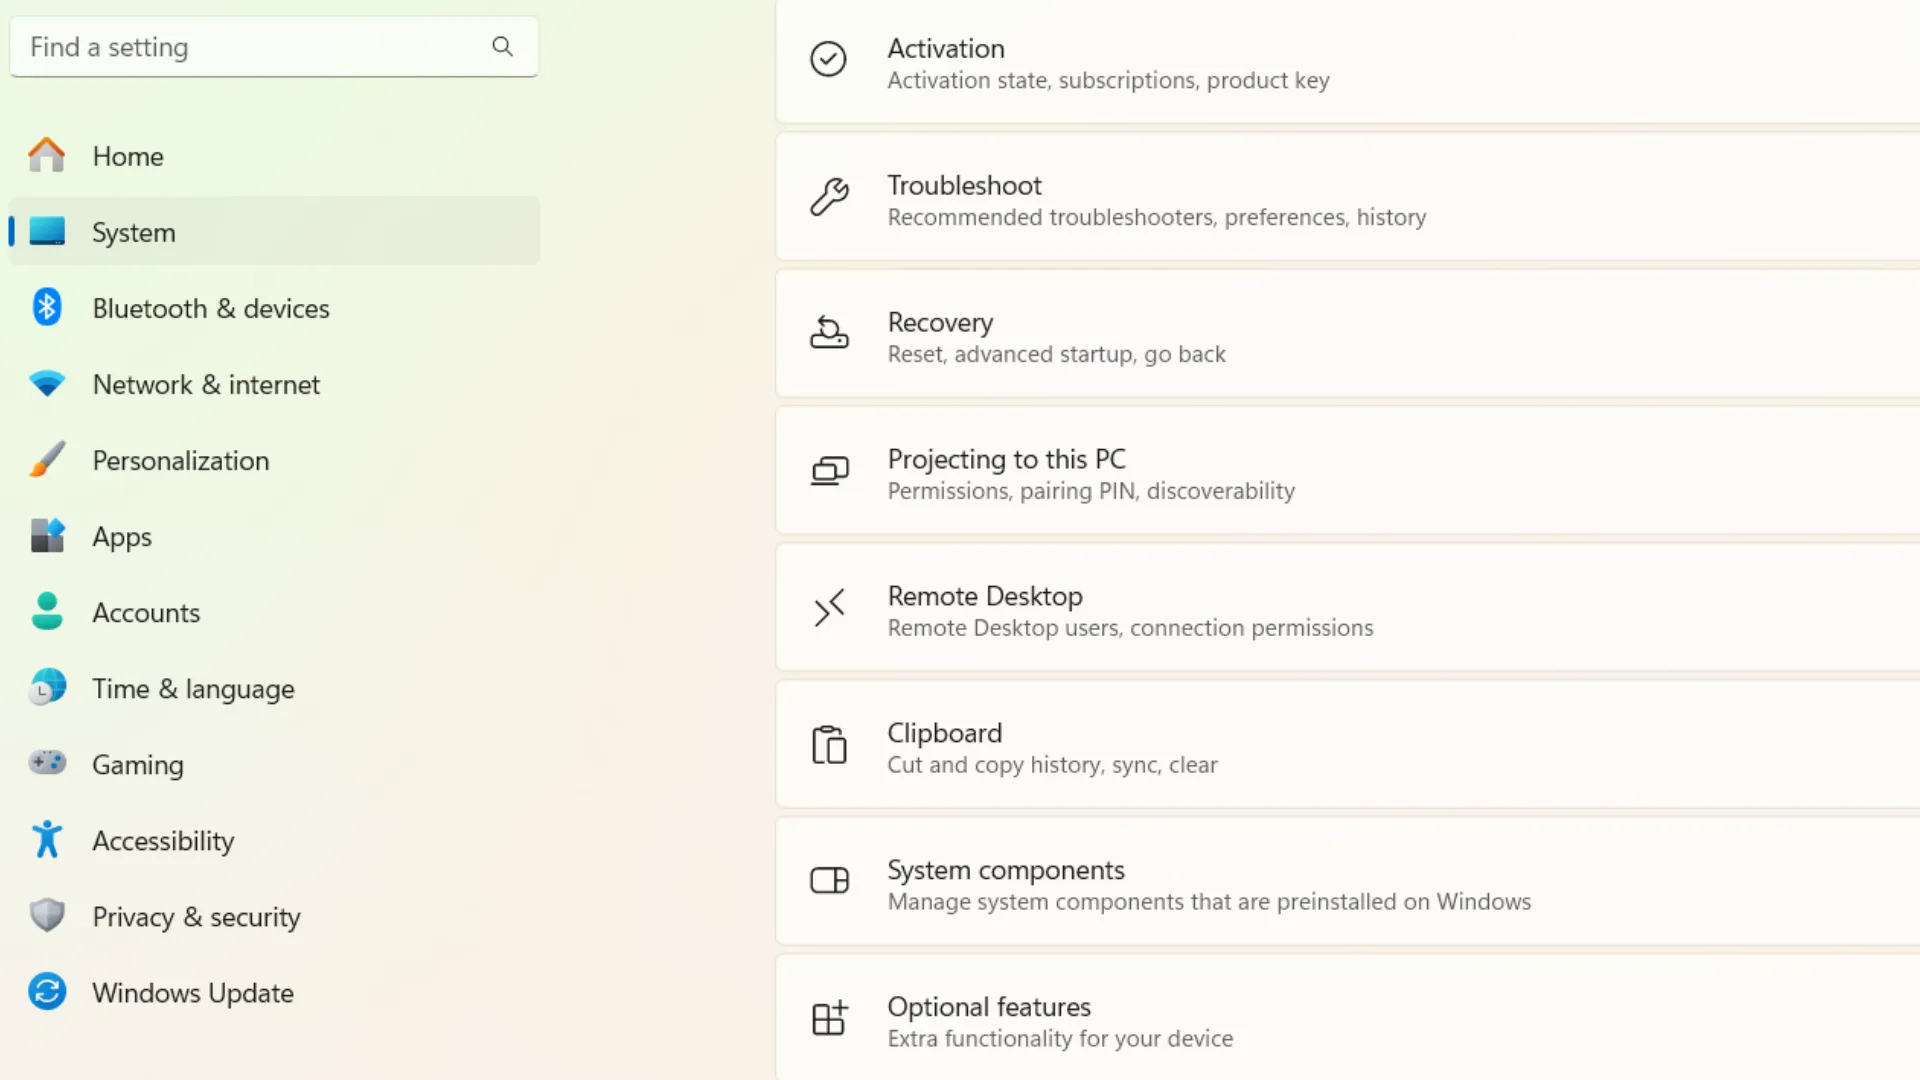Image resolution: width=1920 pixels, height=1080 pixels.
Task: Click the Gaming controller icon
Action: pyautogui.click(x=47, y=764)
